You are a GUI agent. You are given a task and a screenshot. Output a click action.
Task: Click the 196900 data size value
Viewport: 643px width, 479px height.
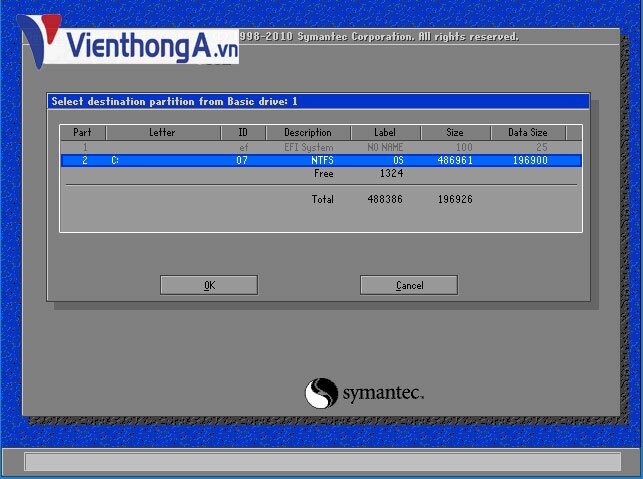point(530,160)
